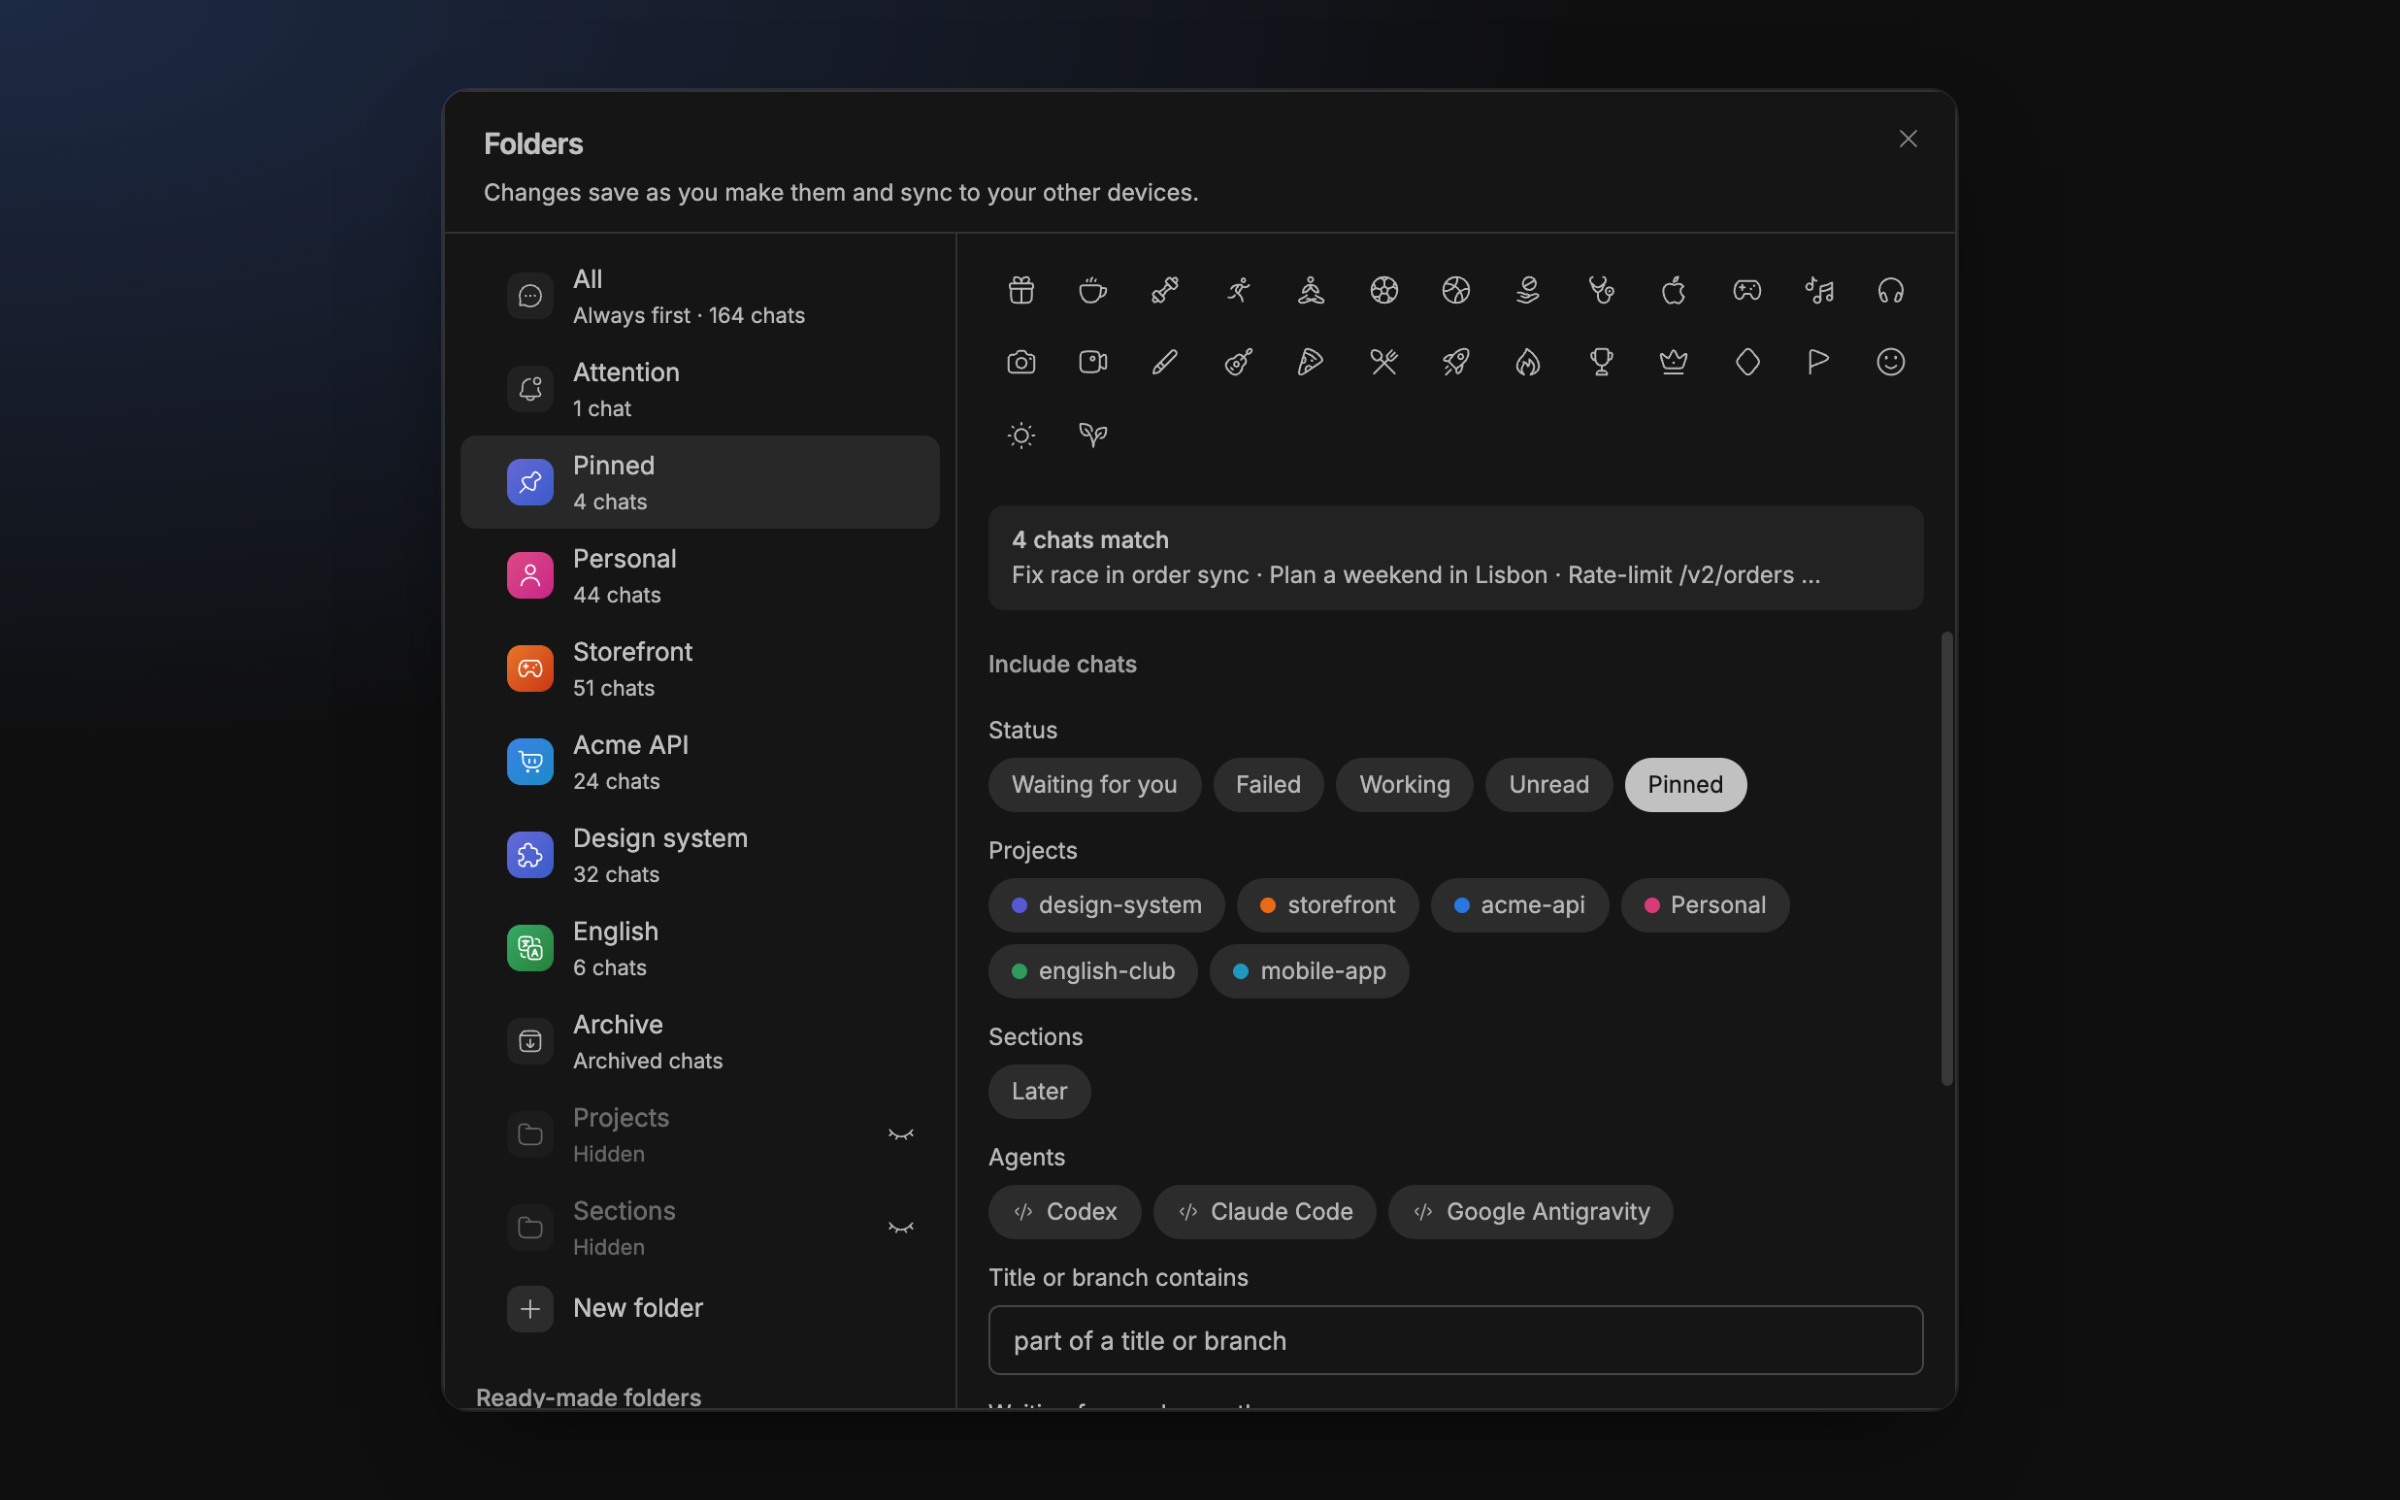
Task: Select the sun icon
Action: 1021,435
